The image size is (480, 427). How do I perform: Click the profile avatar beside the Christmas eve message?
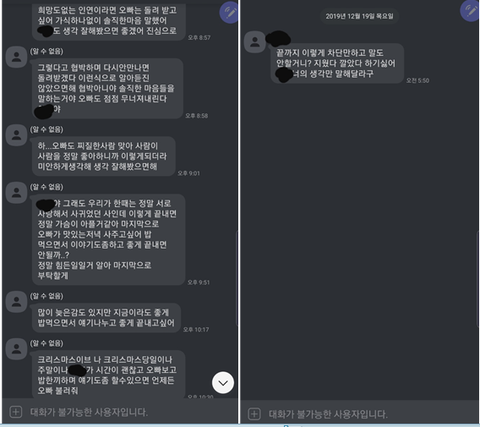(x=16, y=349)
